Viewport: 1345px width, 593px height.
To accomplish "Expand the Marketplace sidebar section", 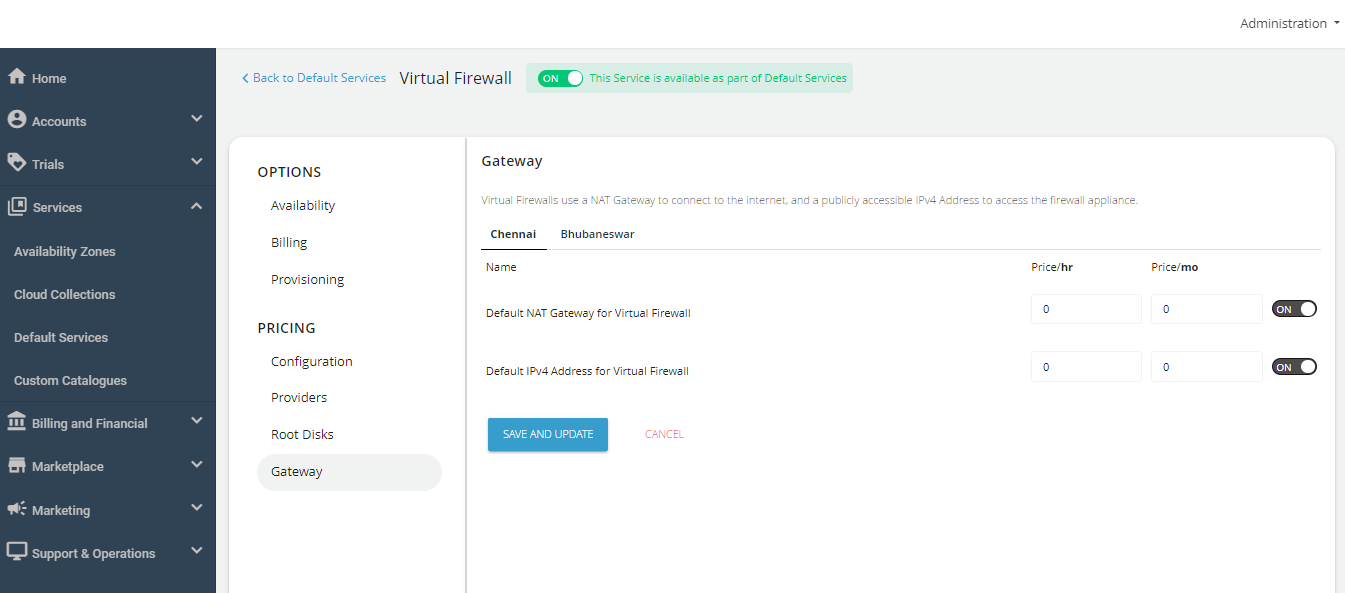I will click(196, 464).
